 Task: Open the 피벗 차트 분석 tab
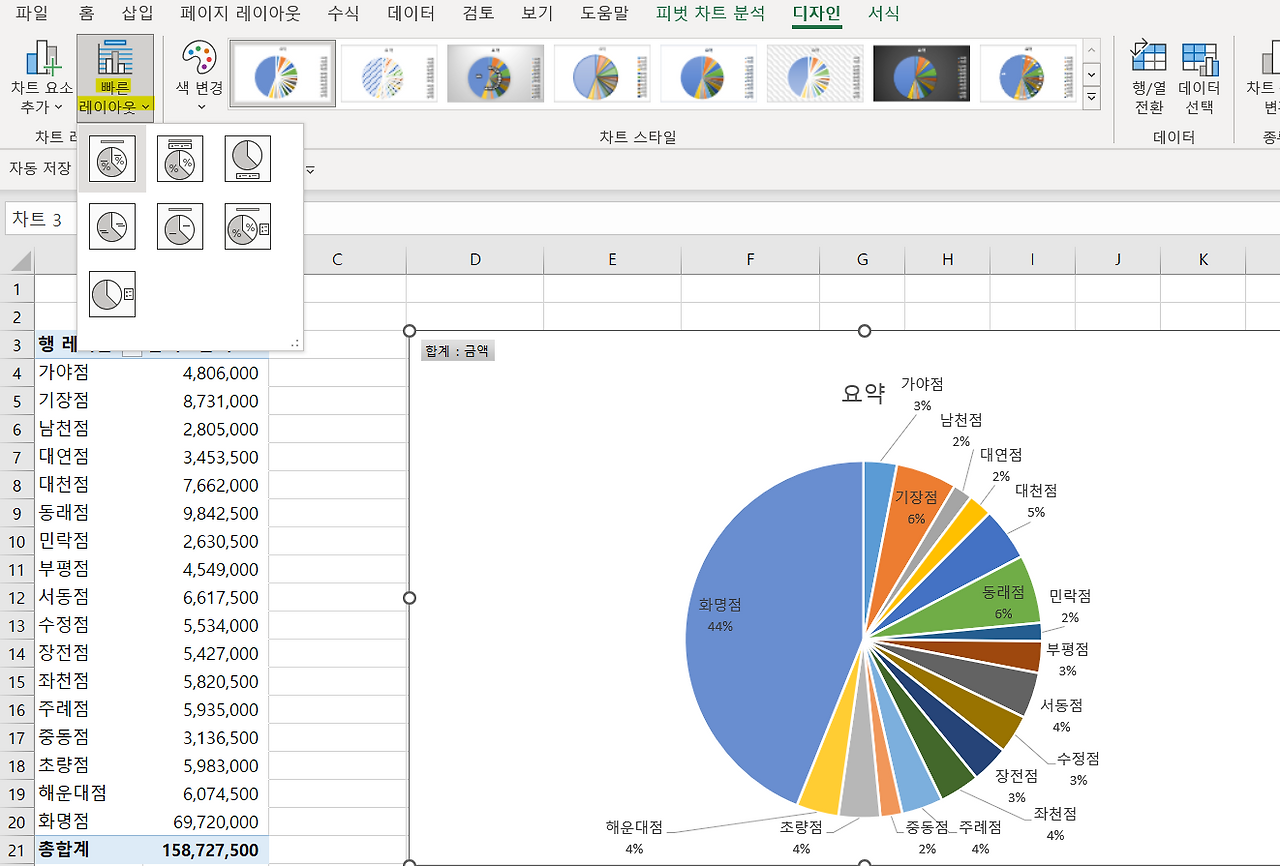(x=710, y=13)
